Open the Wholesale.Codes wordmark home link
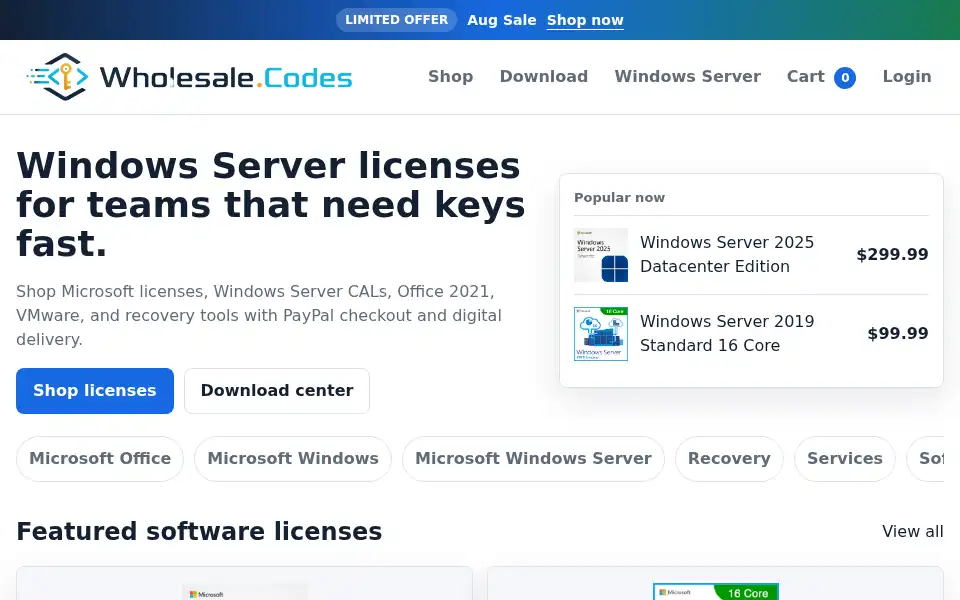This screenshot has height=600, width=960. [x=226, y=78]
